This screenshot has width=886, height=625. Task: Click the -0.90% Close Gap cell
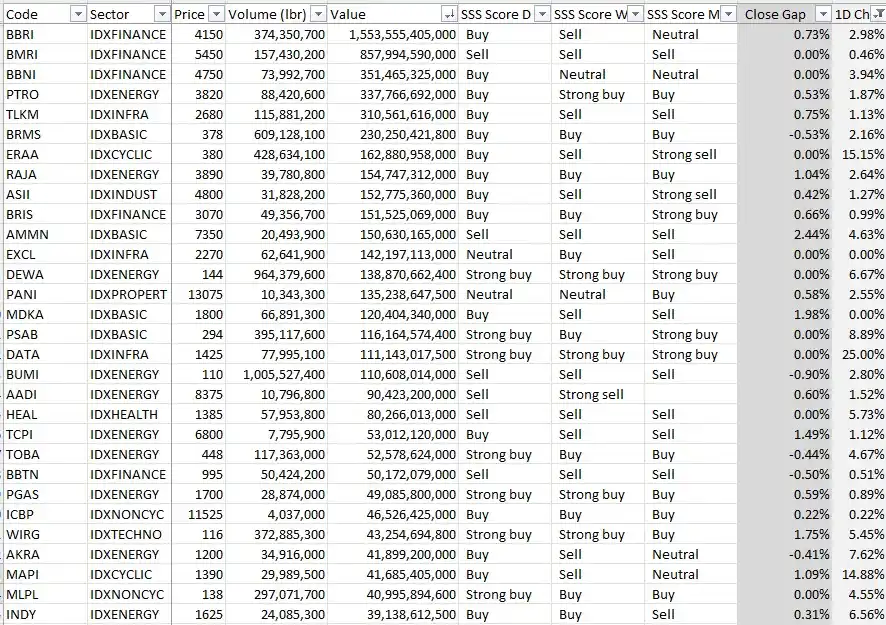[784, 375]
